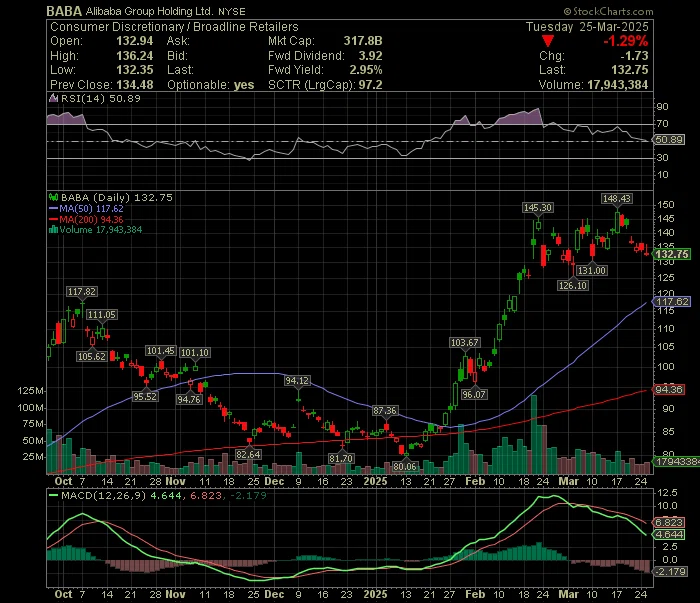Image resolution: width=700 pixels, height=603 pixels.
Task: Click the 103.67 price label
Action: pos(465,342)
